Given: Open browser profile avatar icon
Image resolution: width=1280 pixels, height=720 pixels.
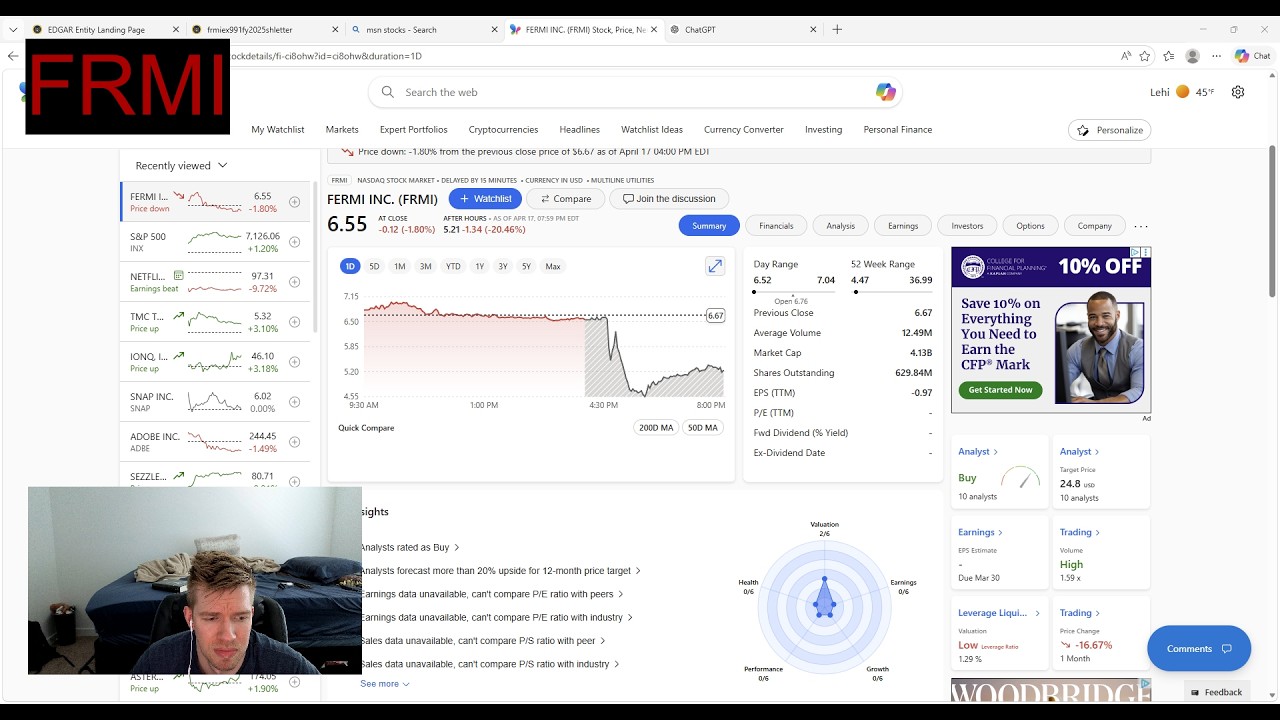Looking at the screenshot, I should click(1192, 56).
